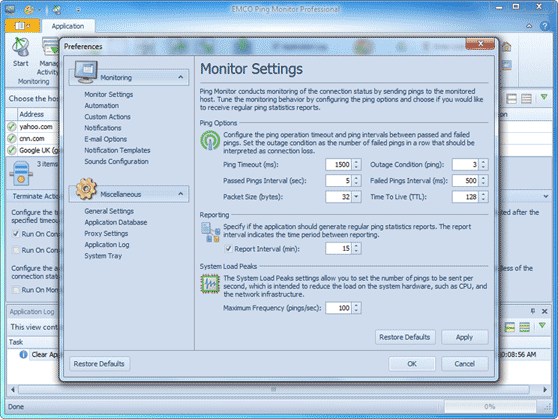558x419 pixels.
Task: Click the blue server icon near 3 items
Action: (21, 173)
